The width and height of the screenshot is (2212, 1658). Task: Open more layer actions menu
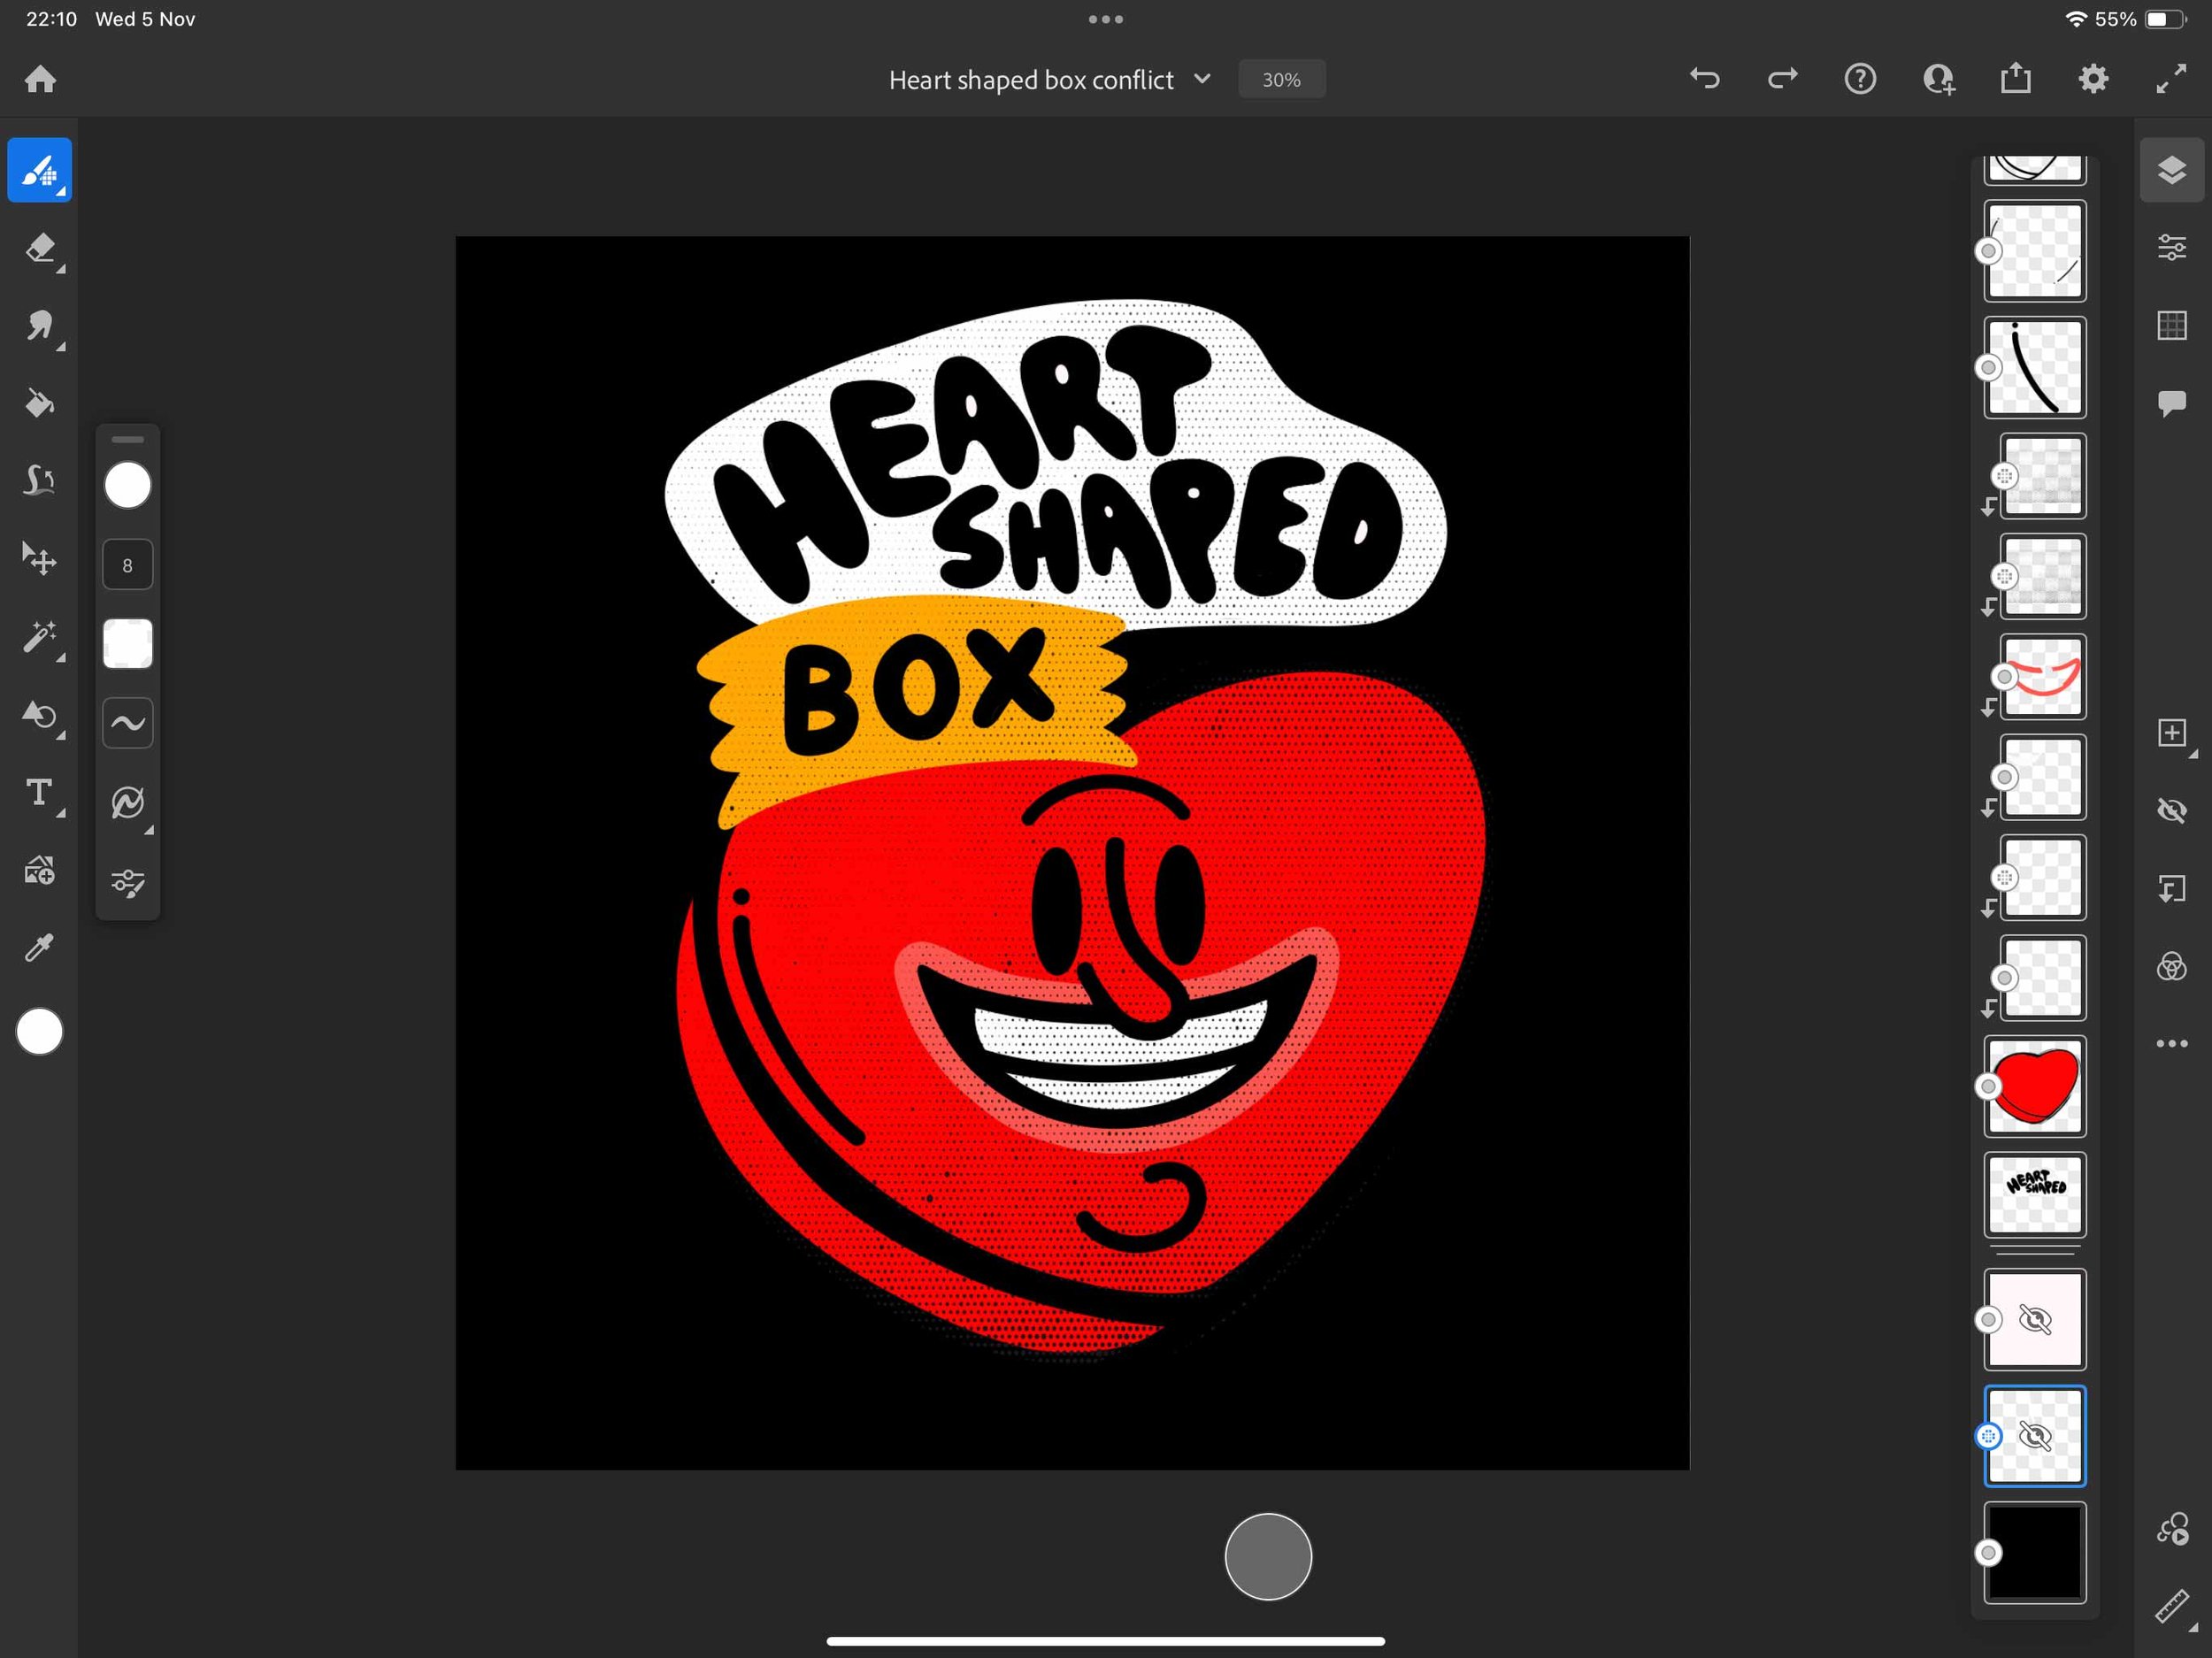2172,1044
